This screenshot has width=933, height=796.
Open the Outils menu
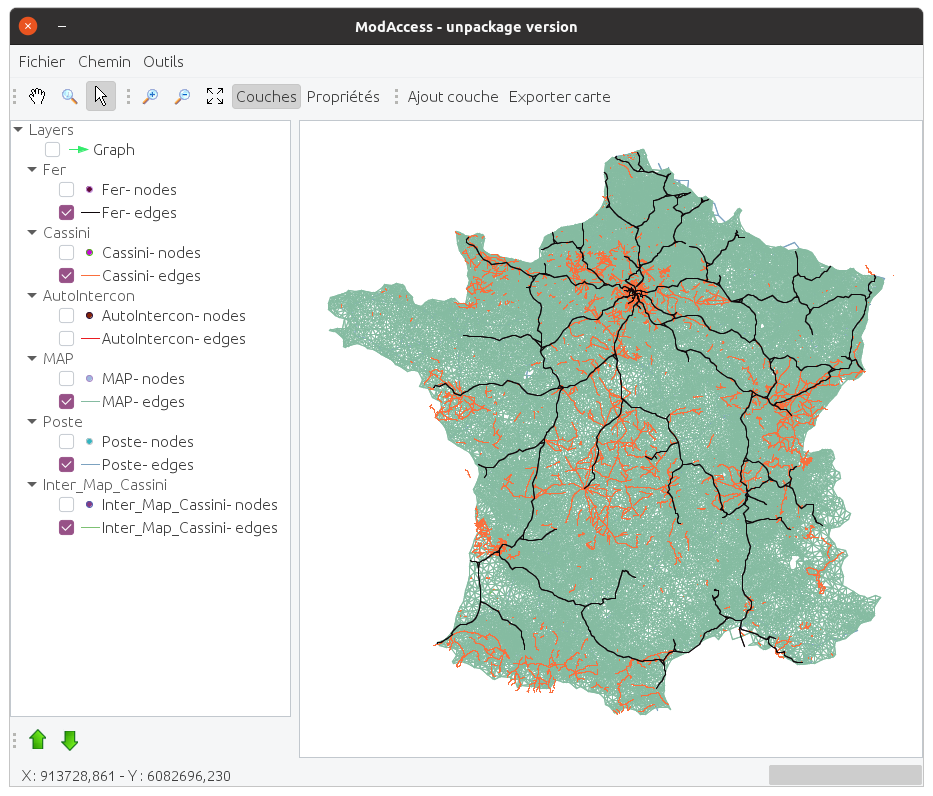[x=163, y=61]
